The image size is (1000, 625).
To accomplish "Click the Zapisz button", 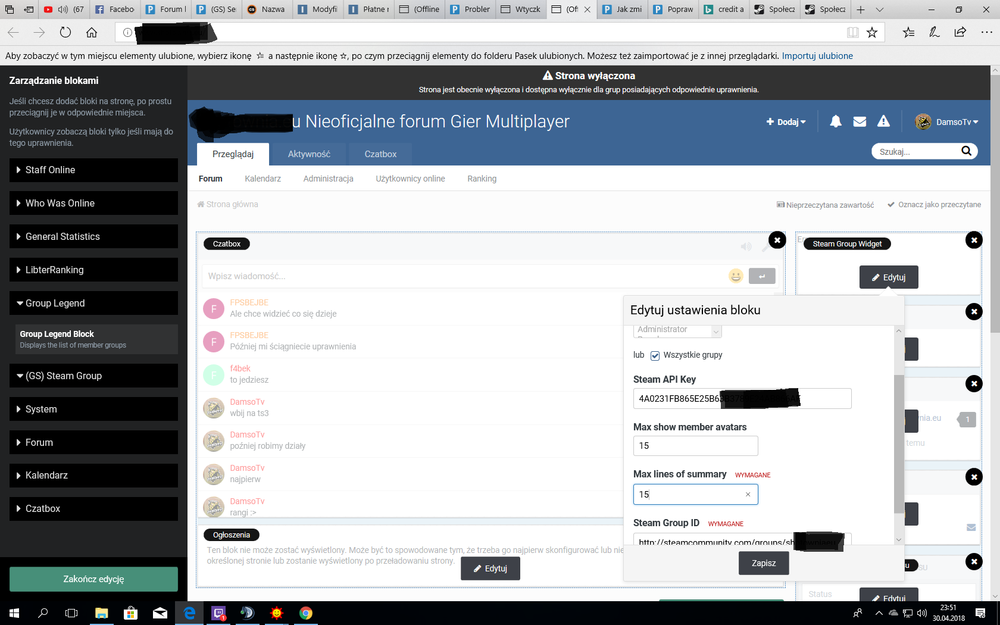I will pyautogui.click(x=763, y=563).
